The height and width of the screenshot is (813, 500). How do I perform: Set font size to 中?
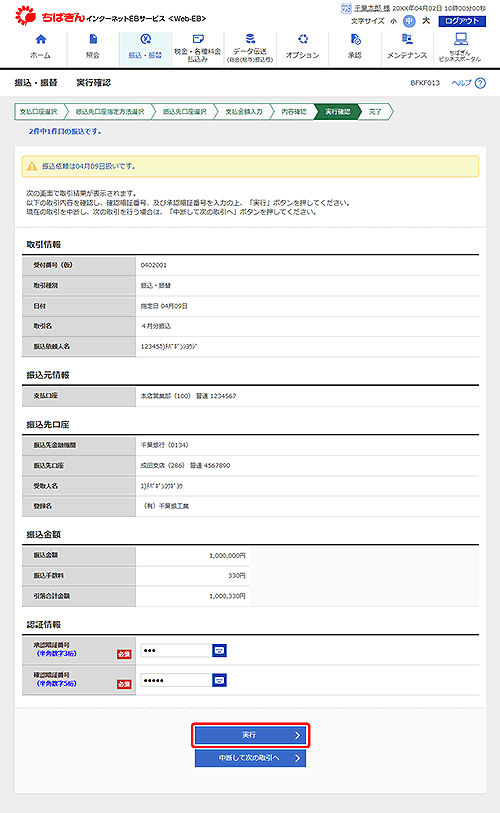(409, 21)
